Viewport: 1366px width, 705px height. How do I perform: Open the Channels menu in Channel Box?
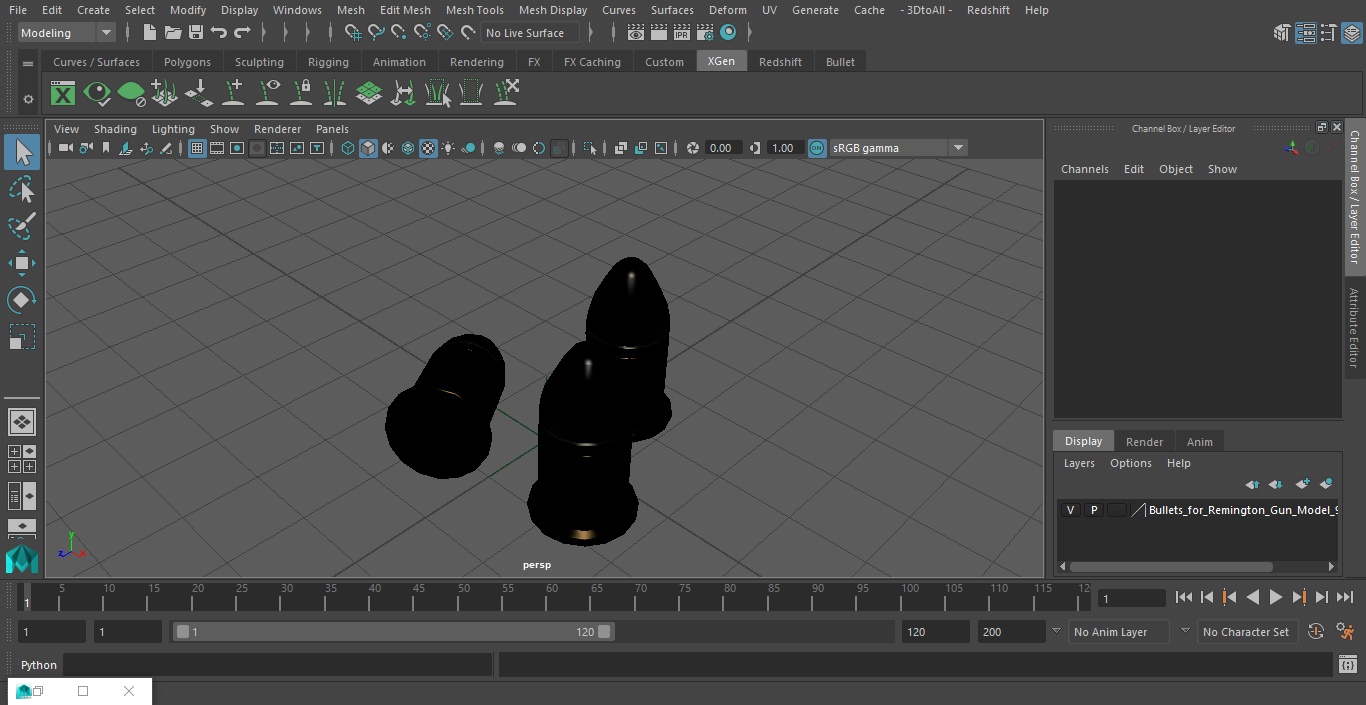(1085, 169)
